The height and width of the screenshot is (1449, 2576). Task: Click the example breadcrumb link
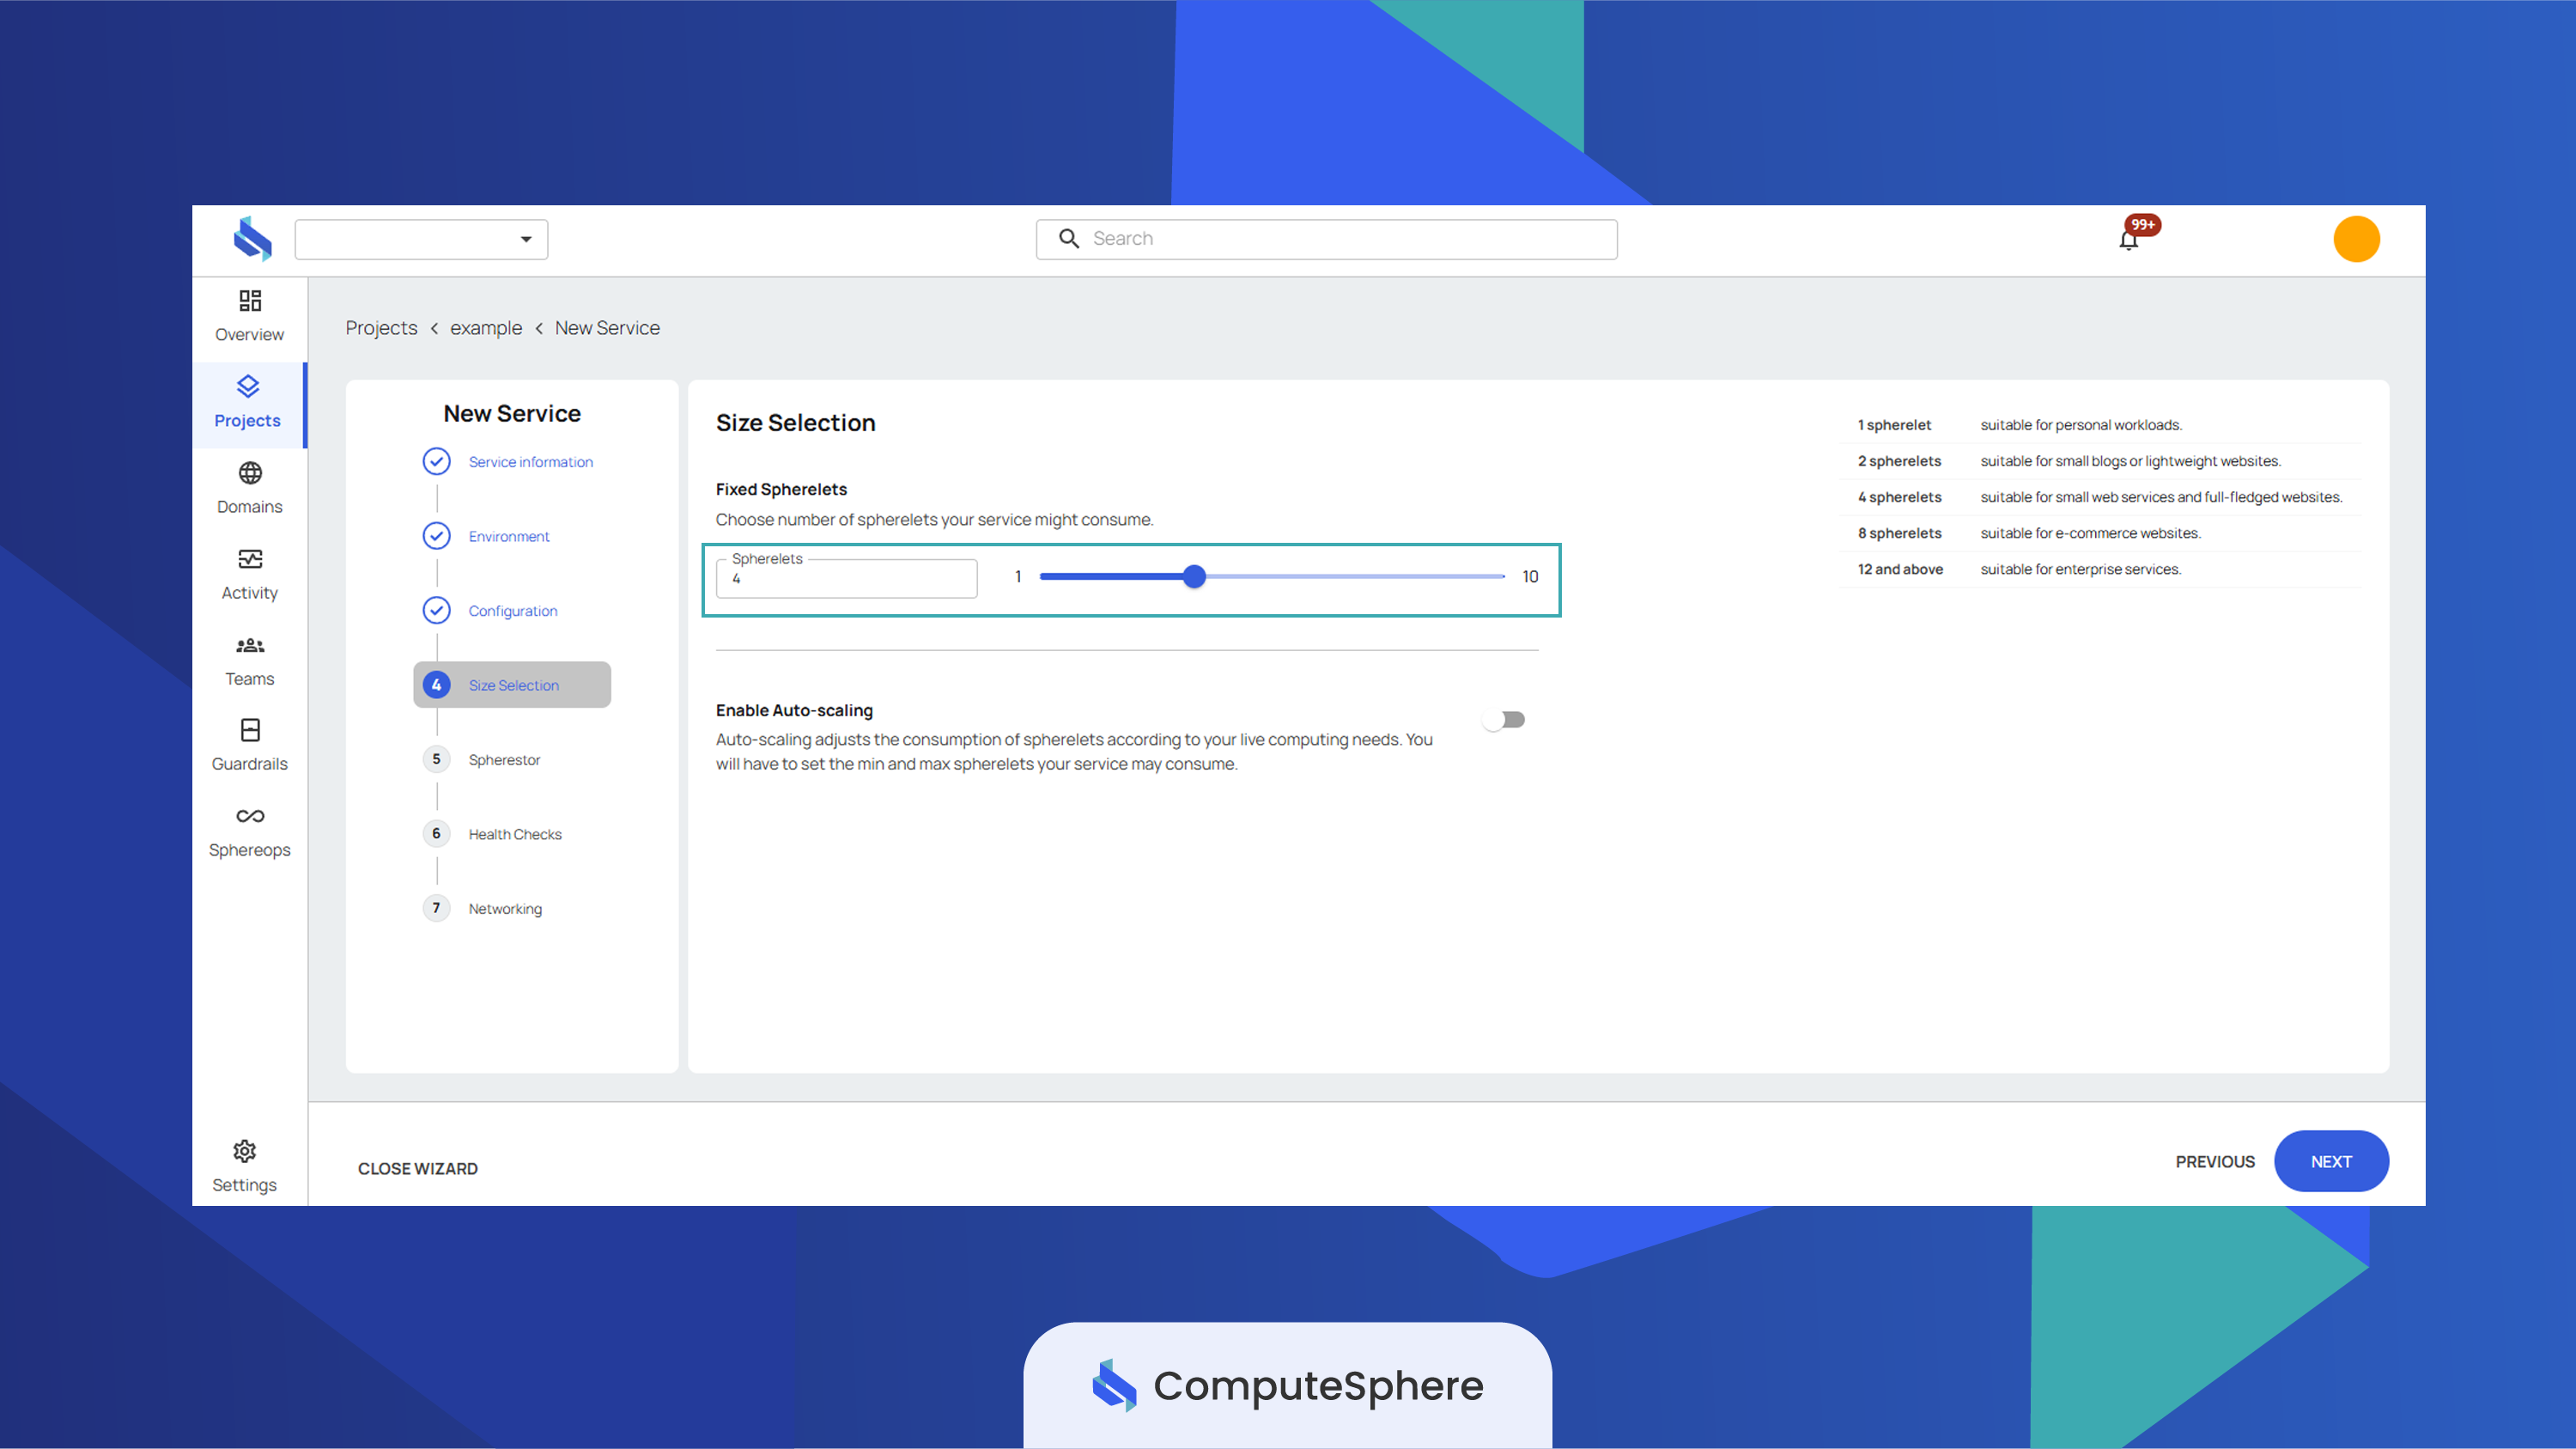point(486,328)
